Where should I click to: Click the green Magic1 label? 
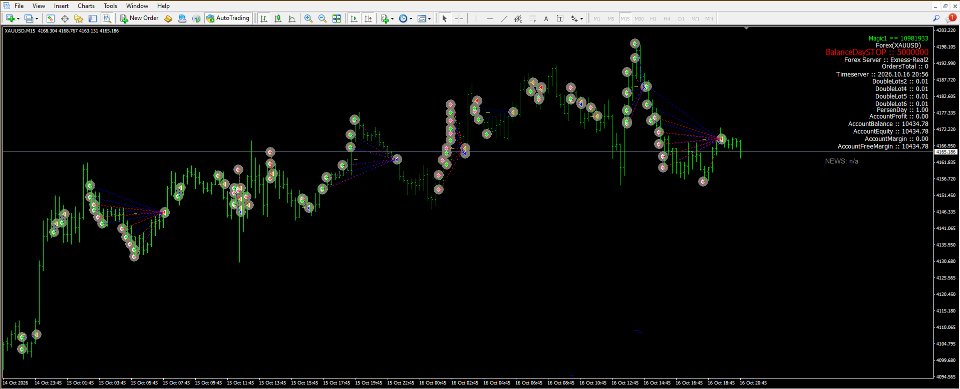899,38
